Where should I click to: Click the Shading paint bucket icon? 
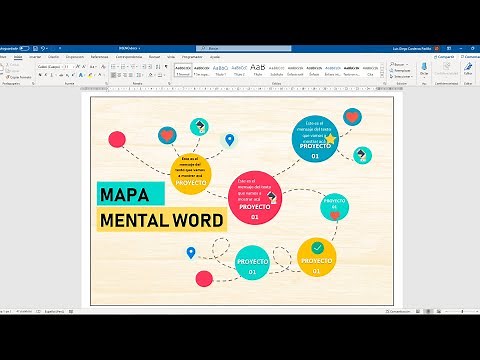tap(151, 75)
